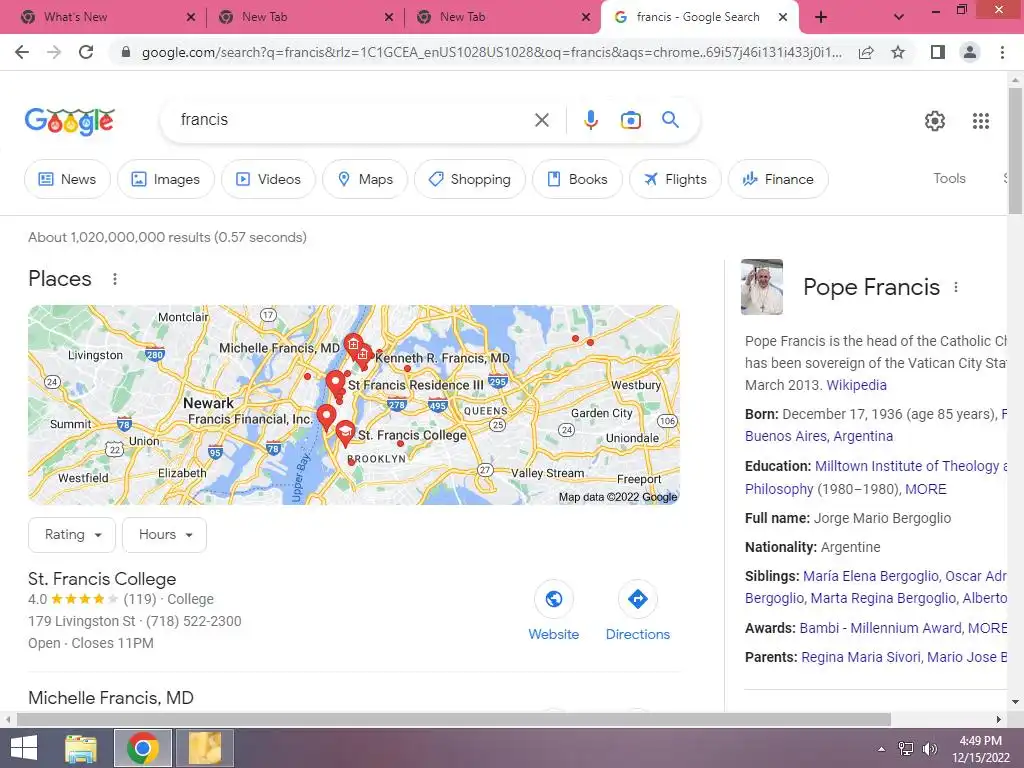Click the St. Francis College map pin
This screenshot has height=768, width=1024.
[x=345, y=433]
